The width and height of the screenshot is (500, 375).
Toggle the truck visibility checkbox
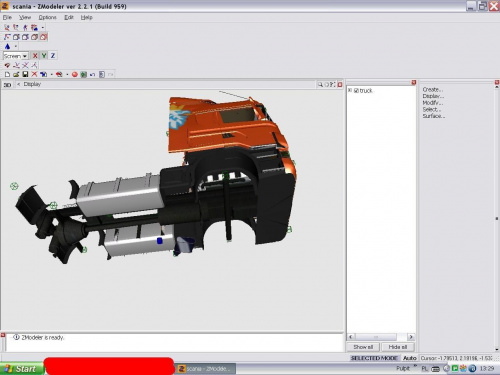click(356, 90)
